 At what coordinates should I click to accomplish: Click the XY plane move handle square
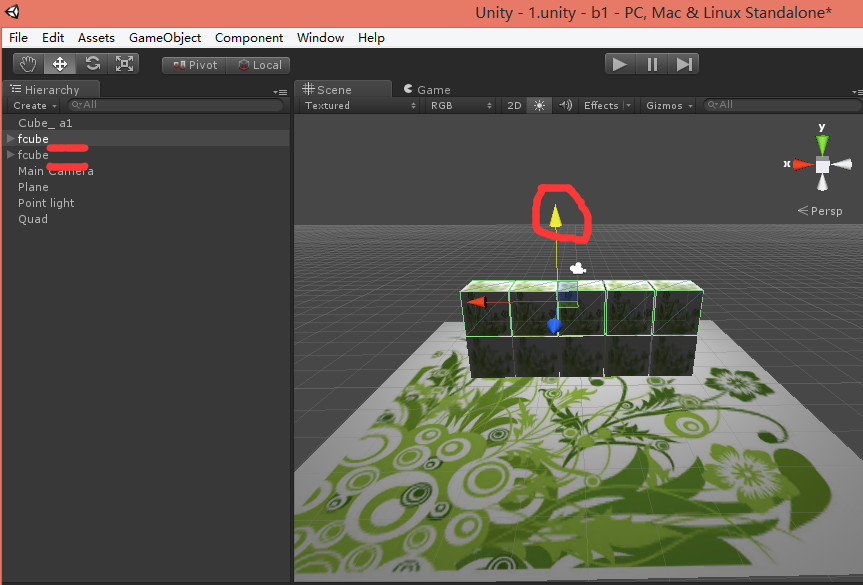coord(567,292)
